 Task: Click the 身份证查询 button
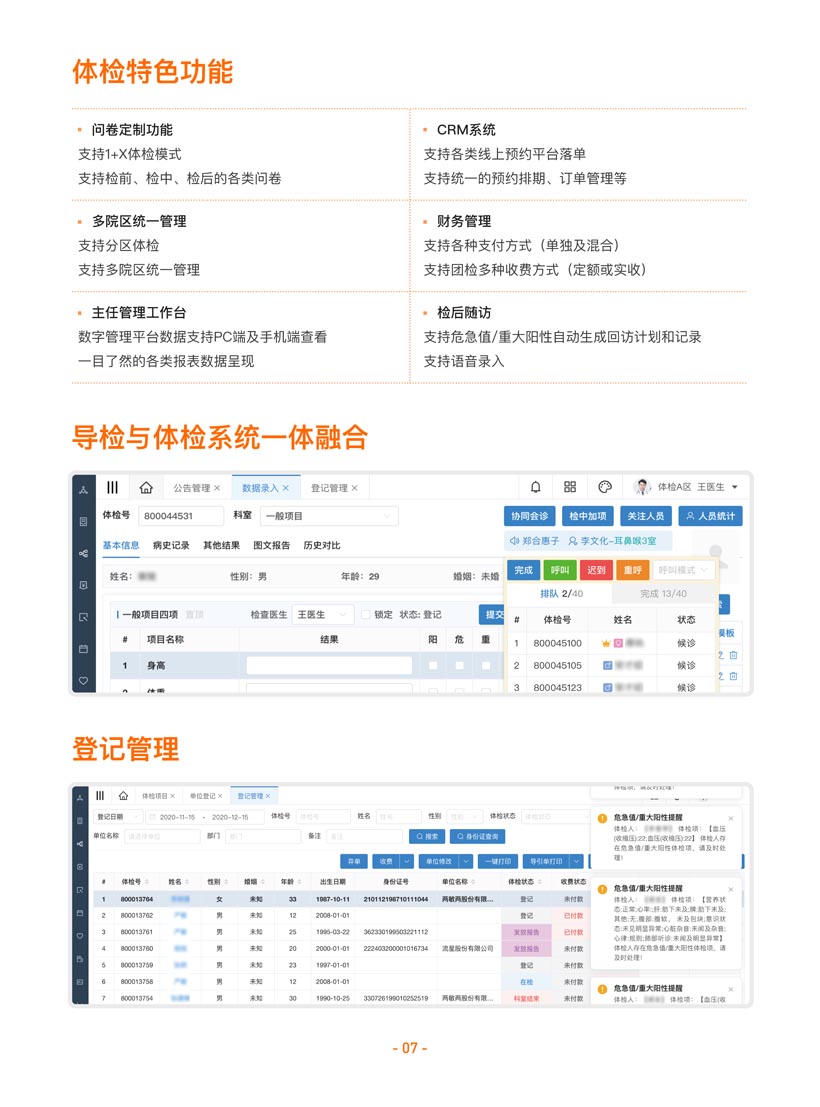click(x=479, y=836)
